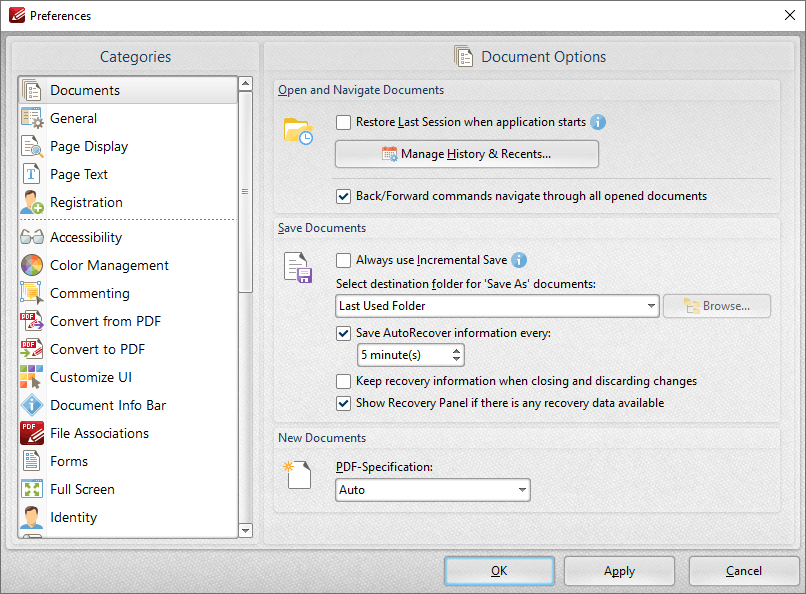Decrease AutoRecover minutes with down arrow
The image size is (806, 594).
(456, 359)
